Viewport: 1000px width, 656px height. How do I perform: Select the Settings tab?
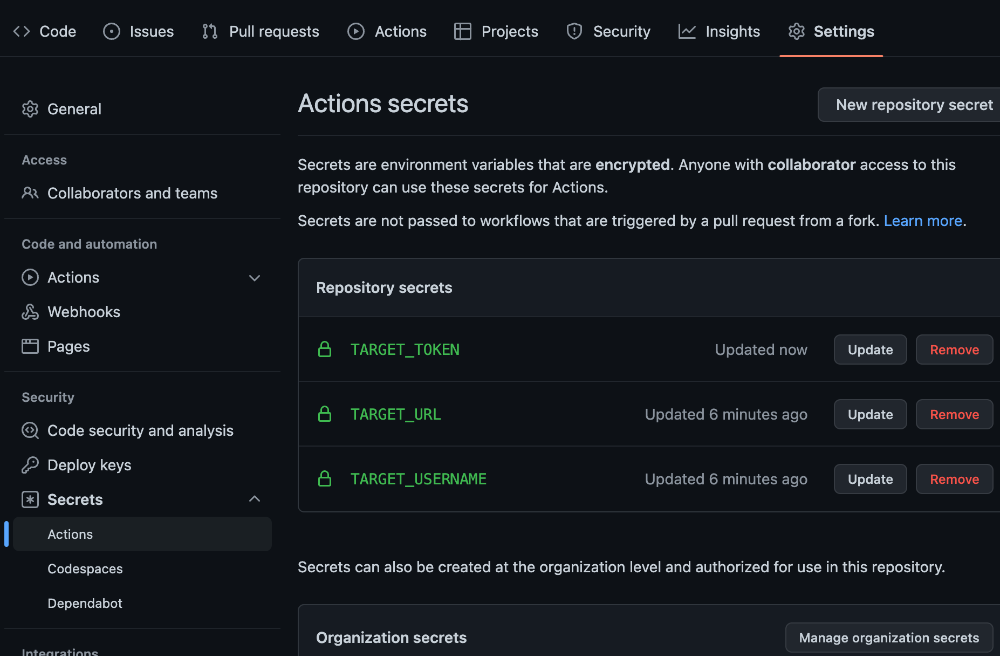click(x=831, y=31)
